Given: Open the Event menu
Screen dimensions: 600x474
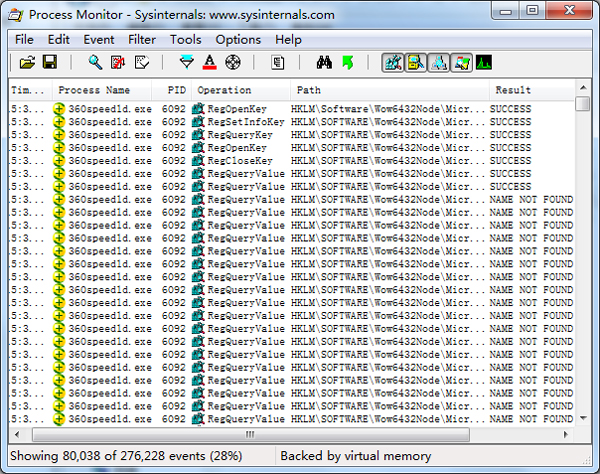Looking at the screenshot, I should [x=99, y=39].
